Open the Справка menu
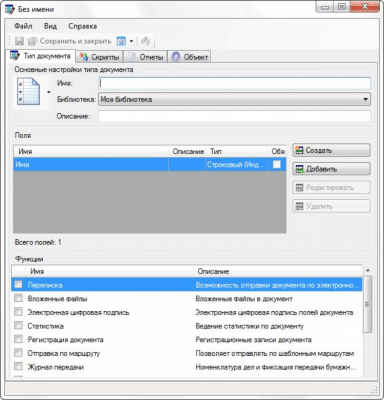Image resolution: width=384 pixels, height=400 pixels. tap(83, 26)
